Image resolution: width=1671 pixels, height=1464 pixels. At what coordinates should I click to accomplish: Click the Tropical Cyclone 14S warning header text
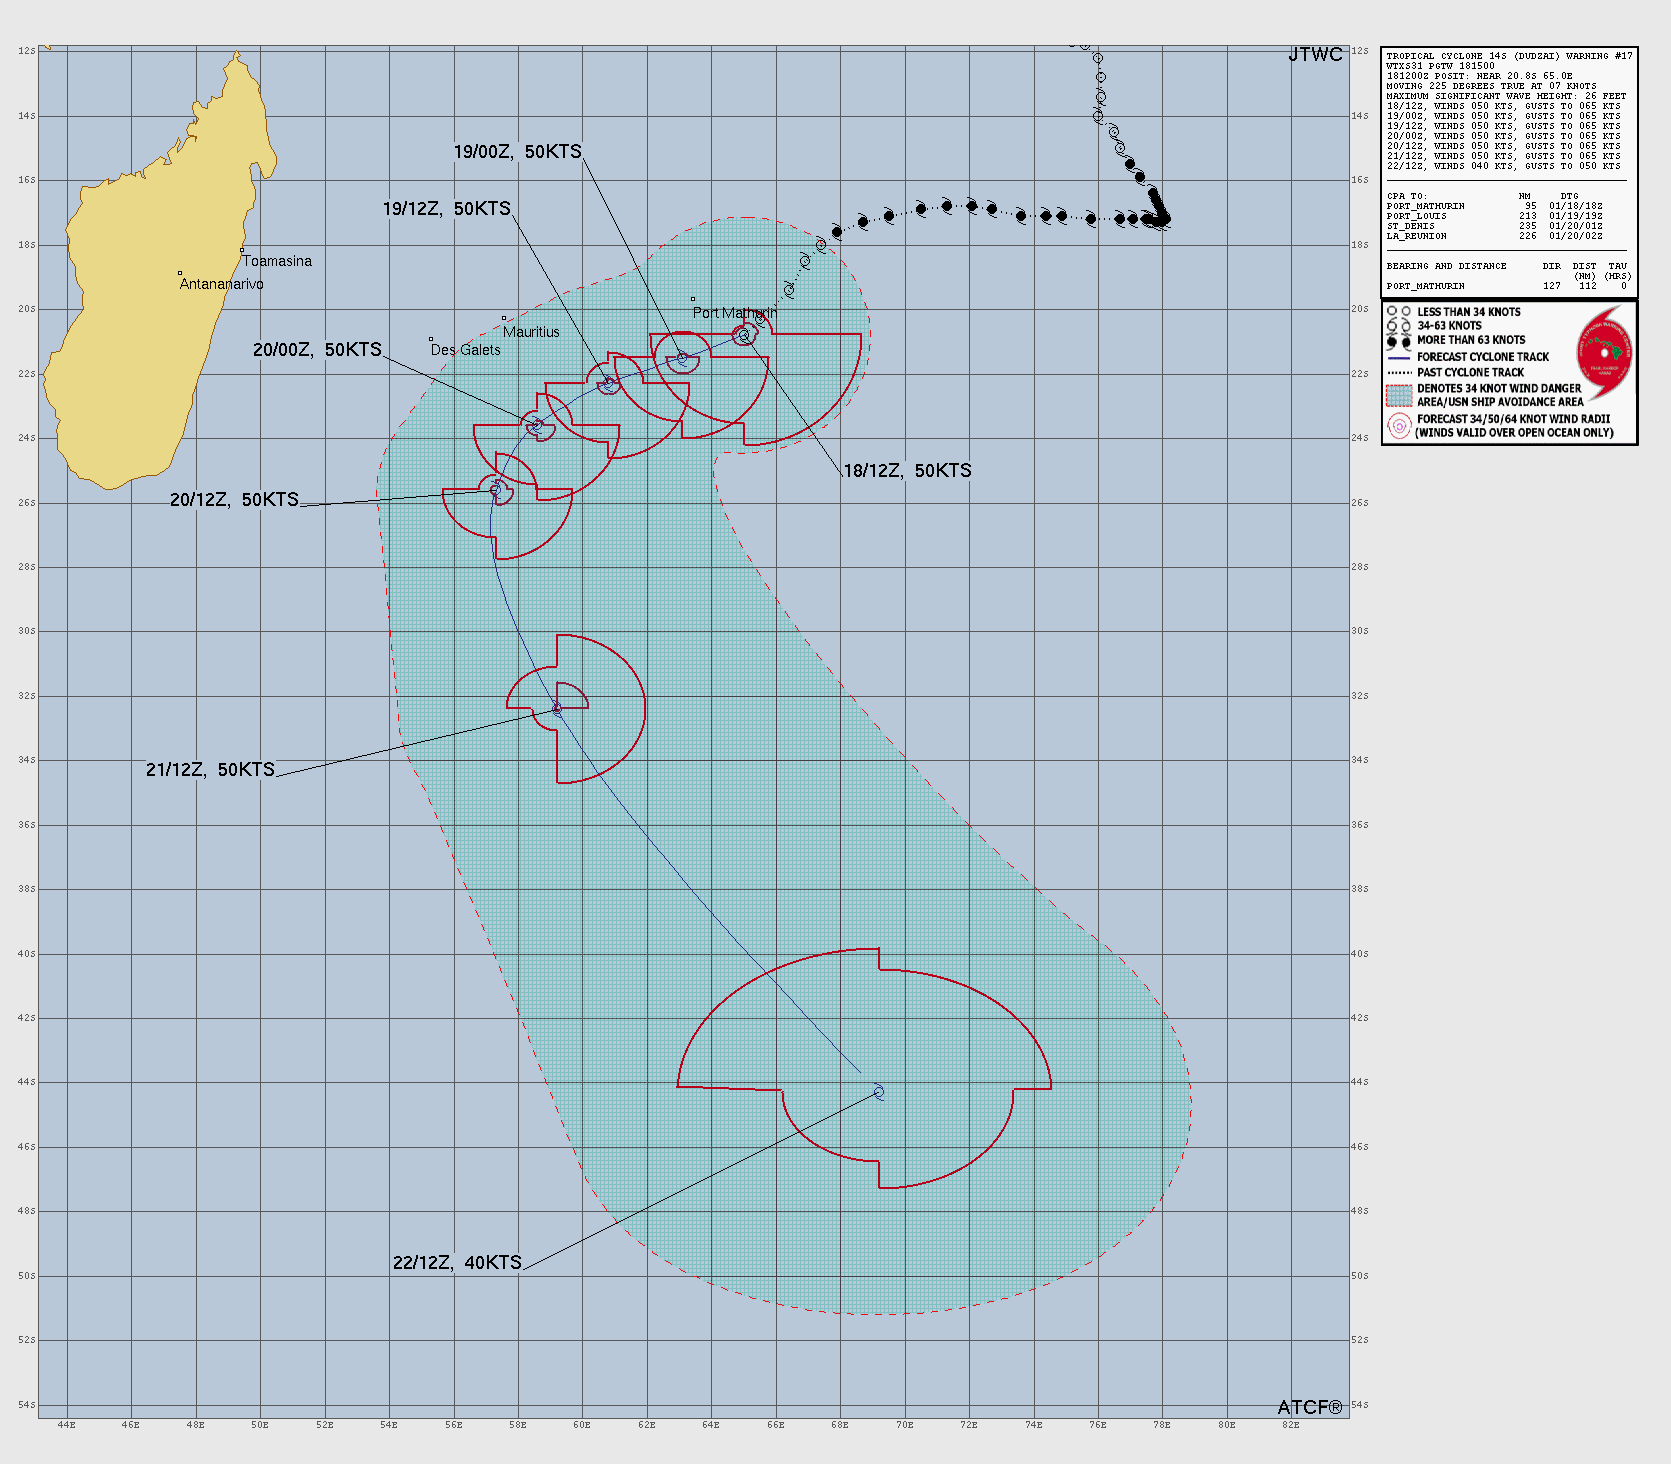pos(1509,56)
